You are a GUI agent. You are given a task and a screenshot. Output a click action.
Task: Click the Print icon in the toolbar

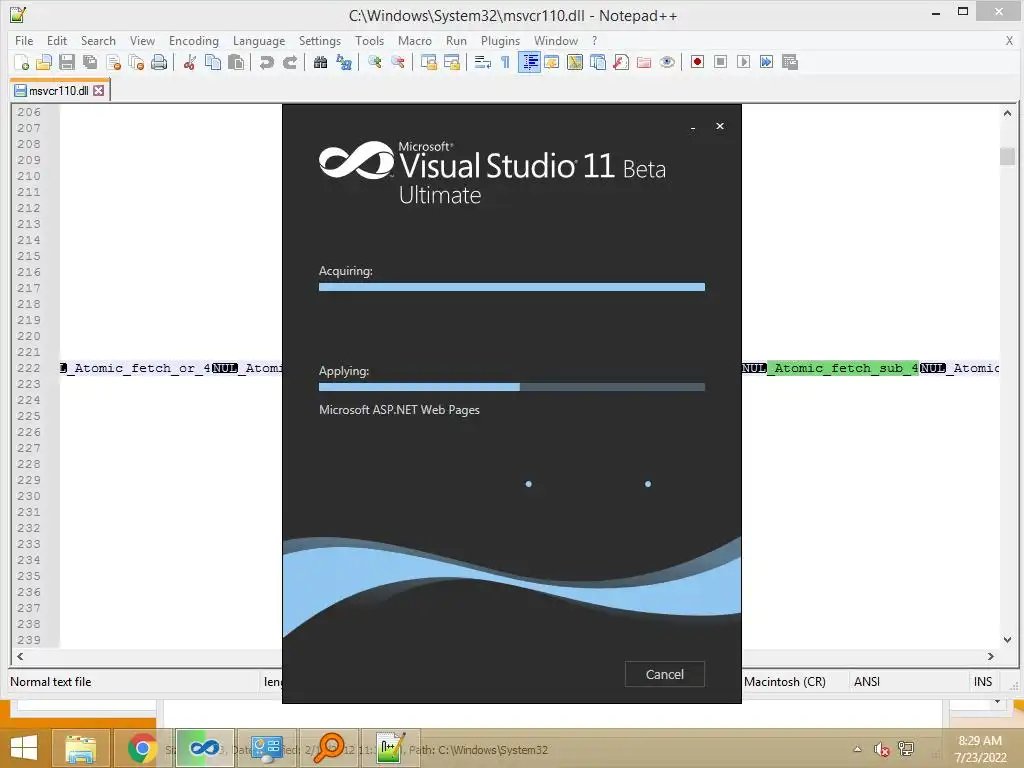159,62
